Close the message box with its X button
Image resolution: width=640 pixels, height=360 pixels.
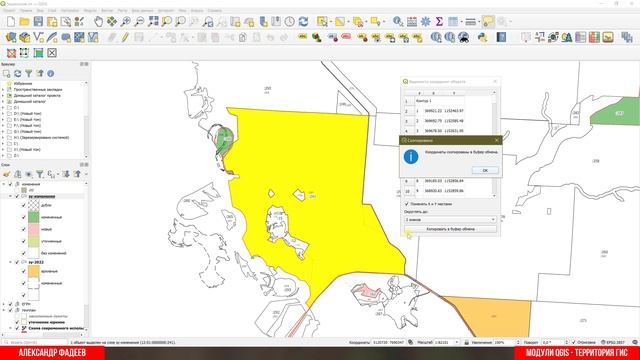coord(497,140)
